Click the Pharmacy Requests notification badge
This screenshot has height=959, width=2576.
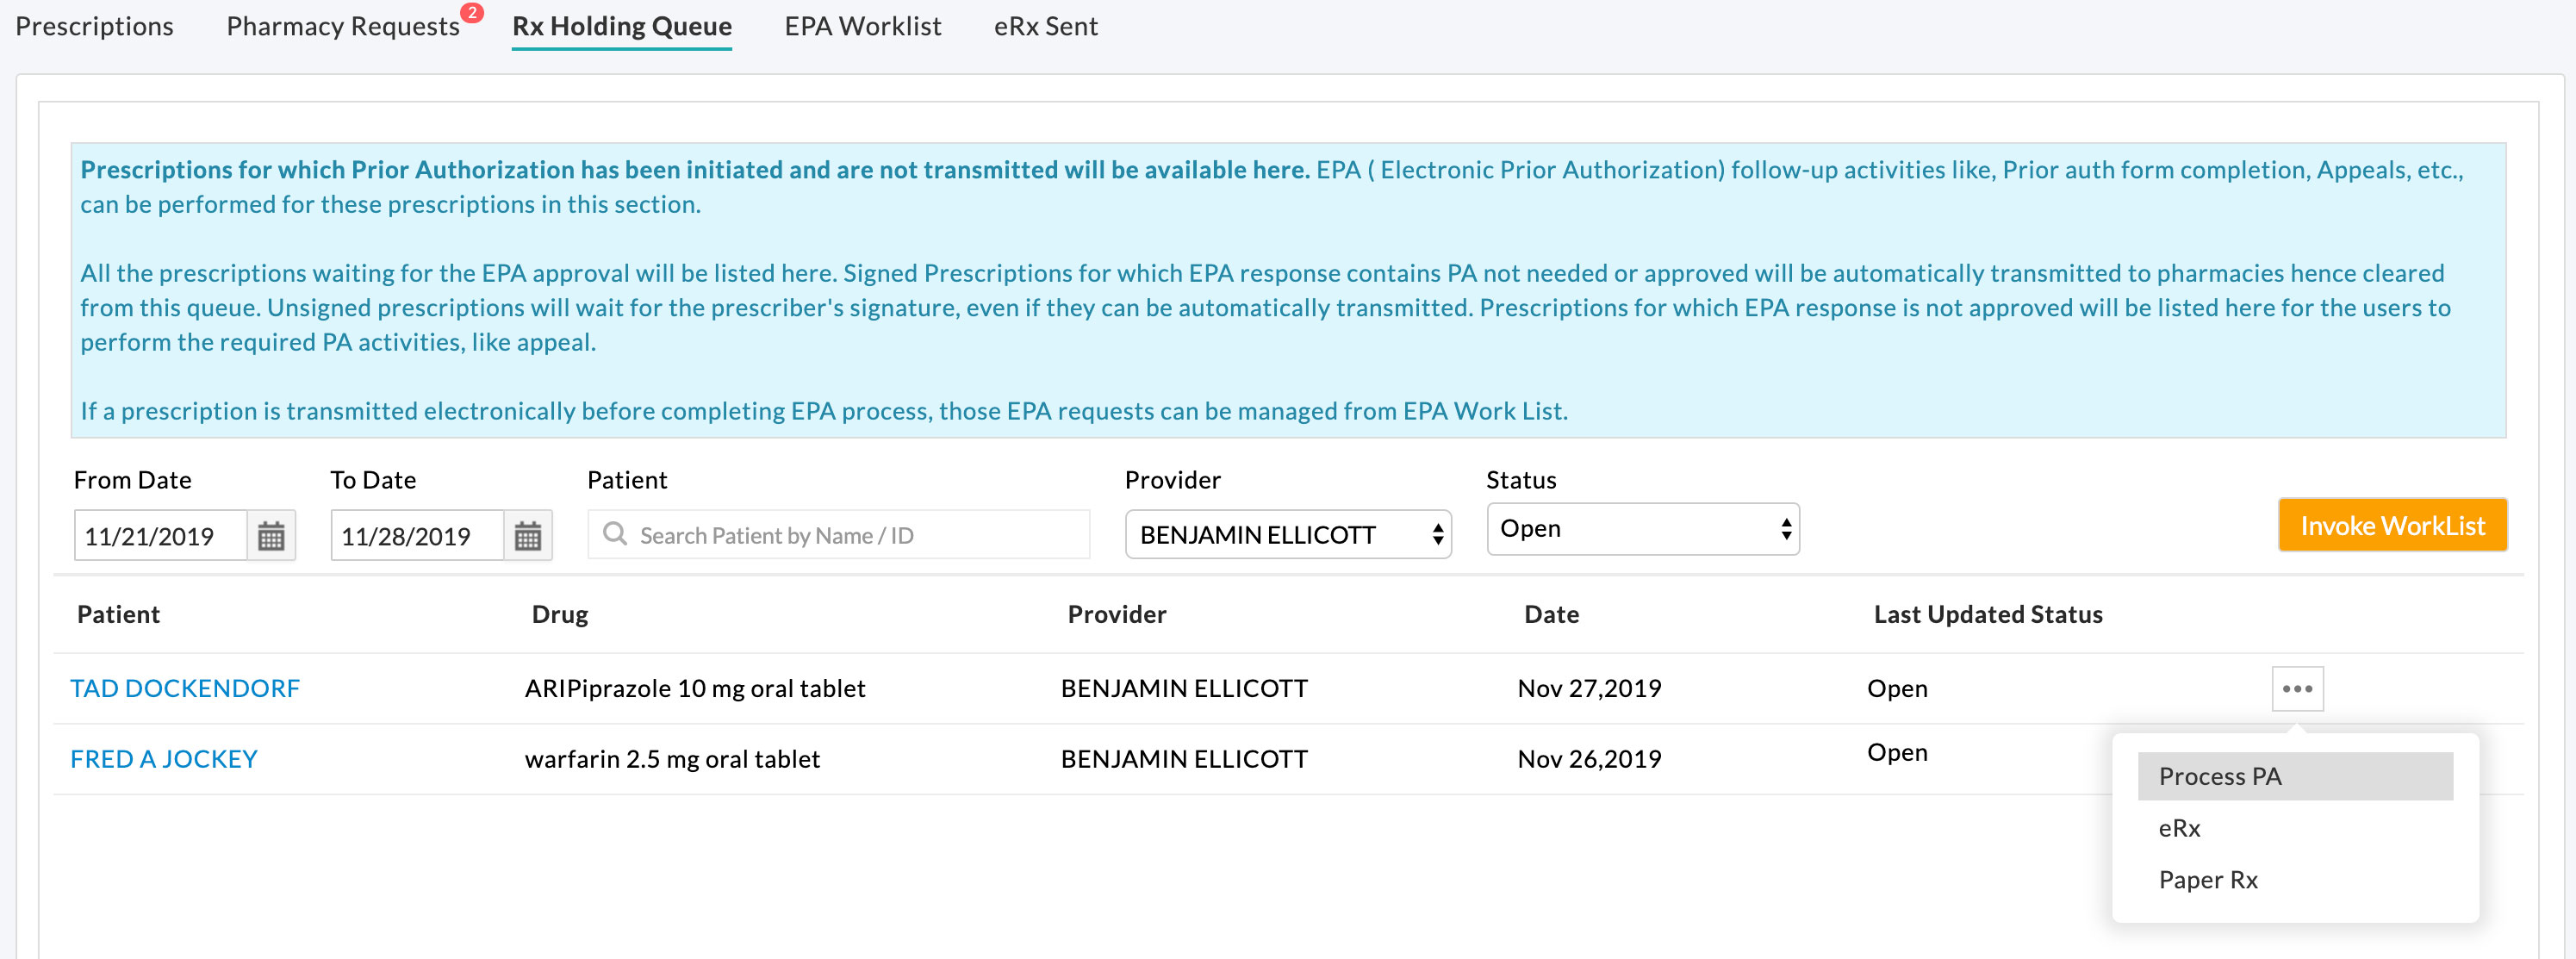click(472, 12)
